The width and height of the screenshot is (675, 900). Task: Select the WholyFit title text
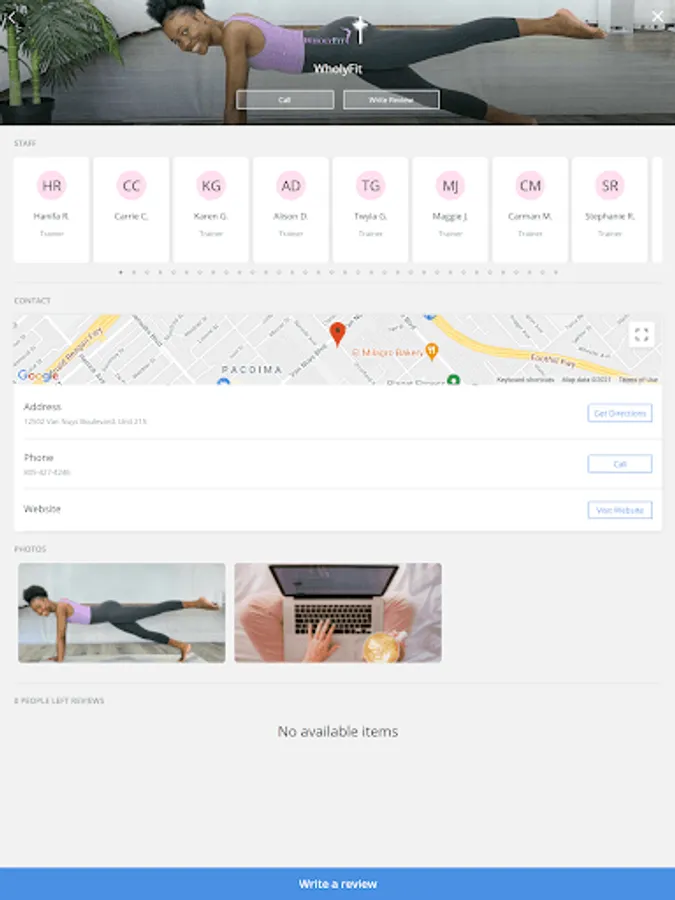pos(338,69)
